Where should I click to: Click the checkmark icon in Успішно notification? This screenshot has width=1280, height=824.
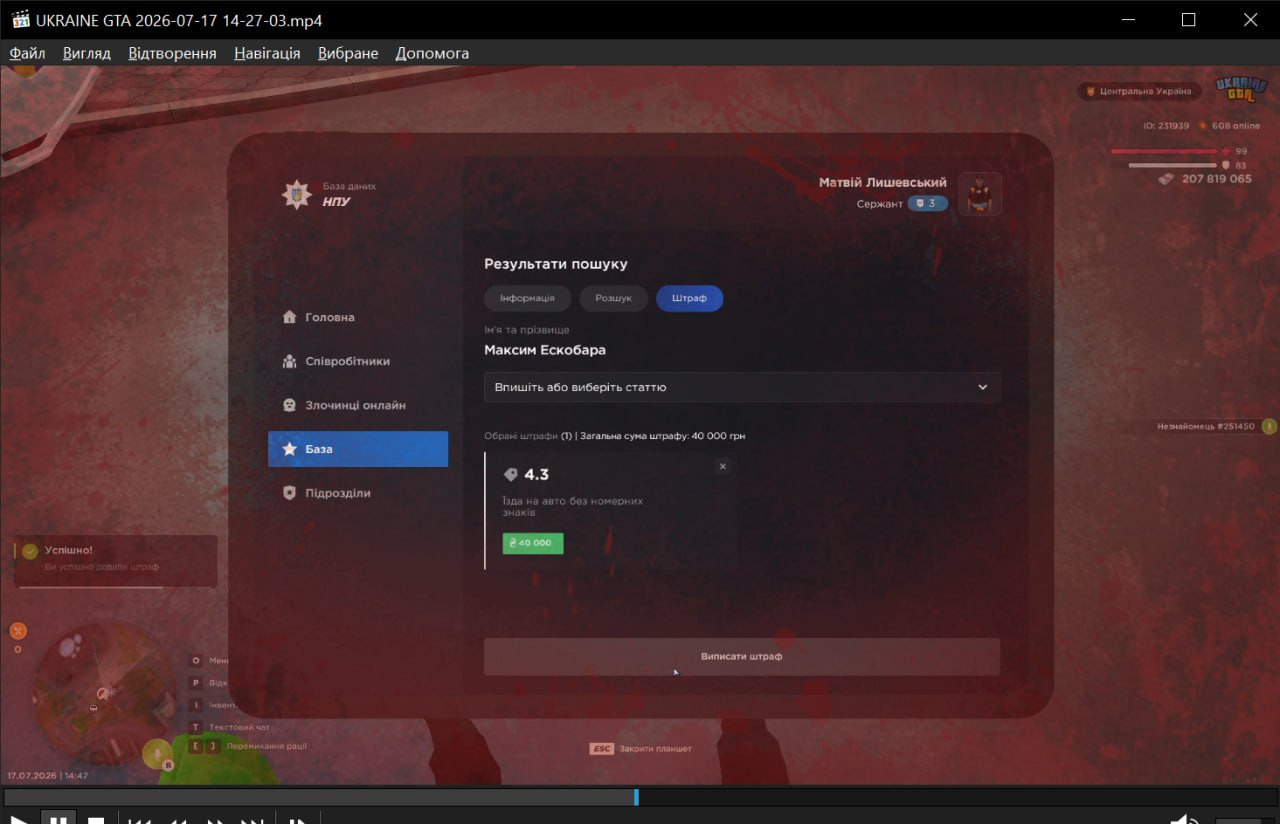point(30,551)
